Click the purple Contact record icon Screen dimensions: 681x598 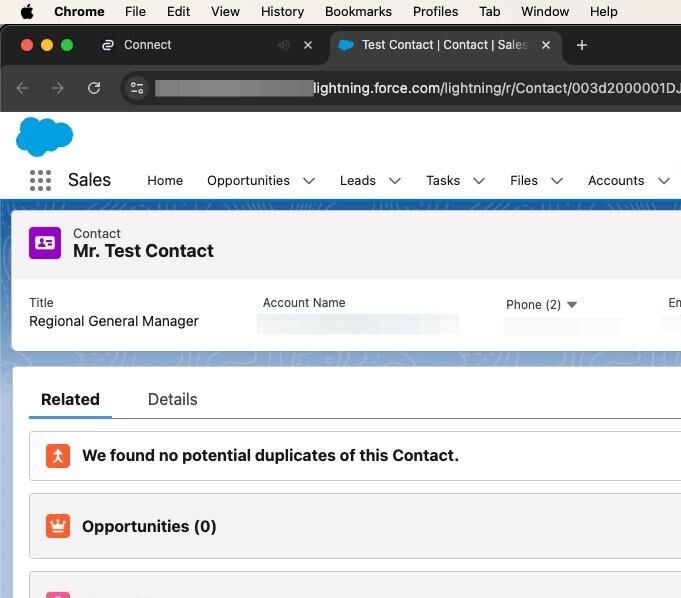45,243
